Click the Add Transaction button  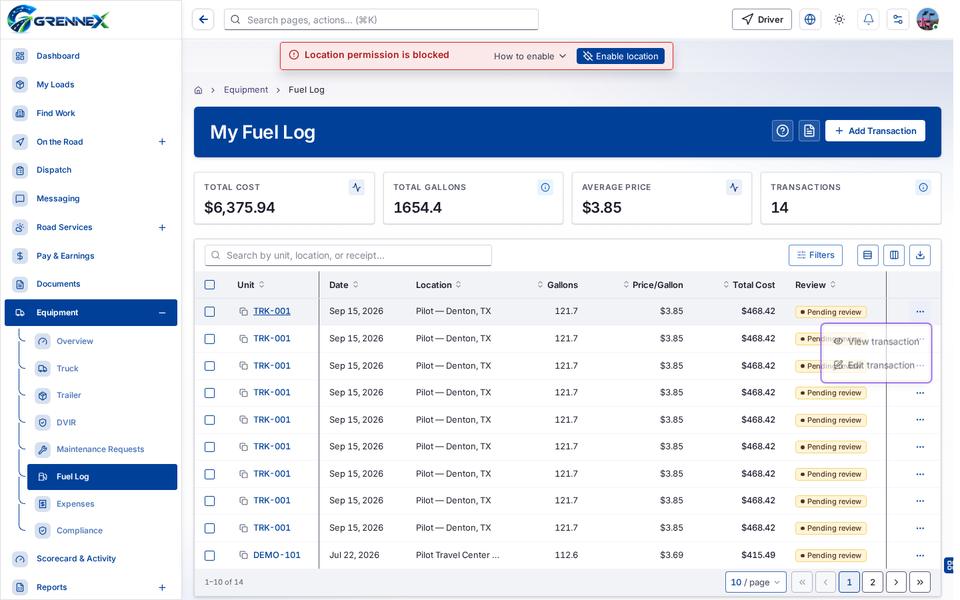click(875, 131)
